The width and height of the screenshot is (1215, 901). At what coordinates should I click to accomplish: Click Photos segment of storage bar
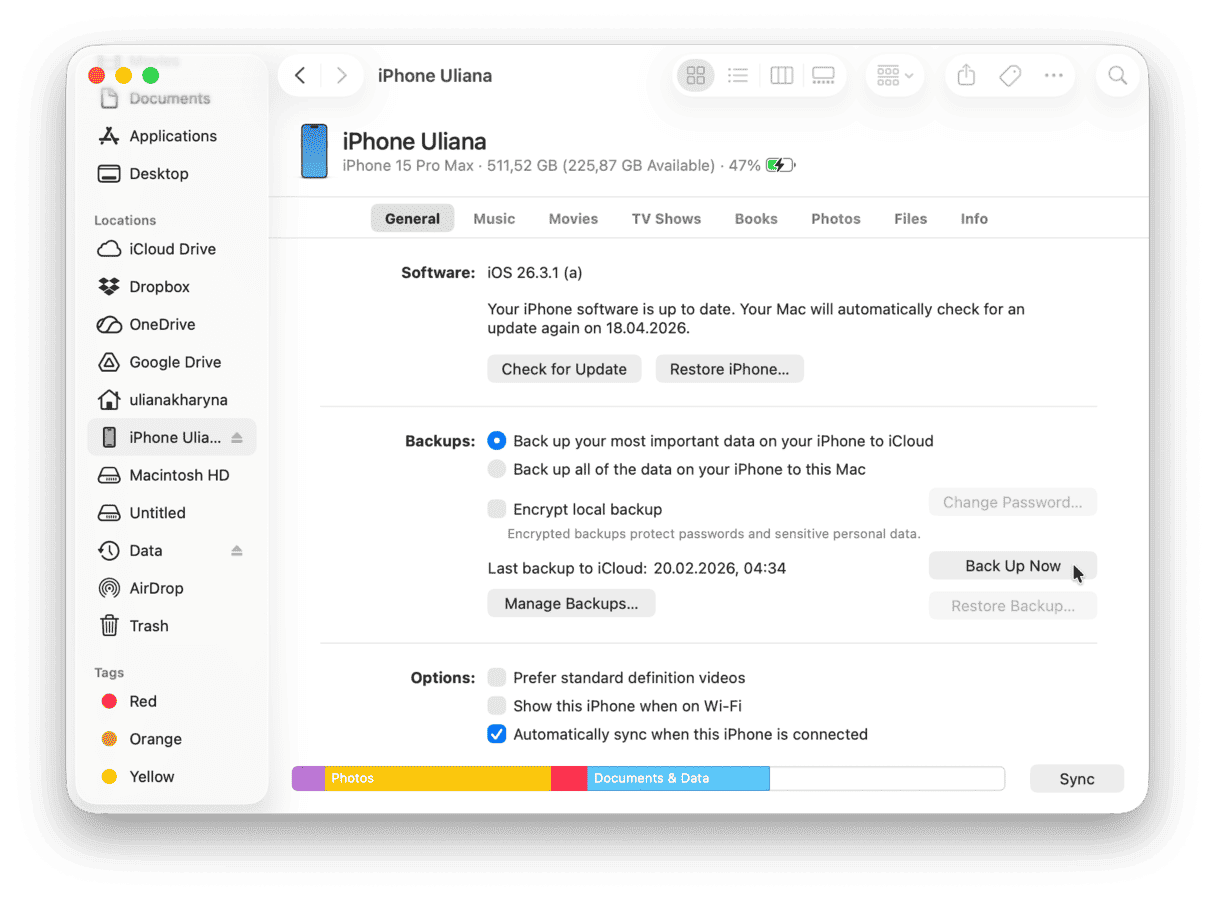tap(438, 779)
